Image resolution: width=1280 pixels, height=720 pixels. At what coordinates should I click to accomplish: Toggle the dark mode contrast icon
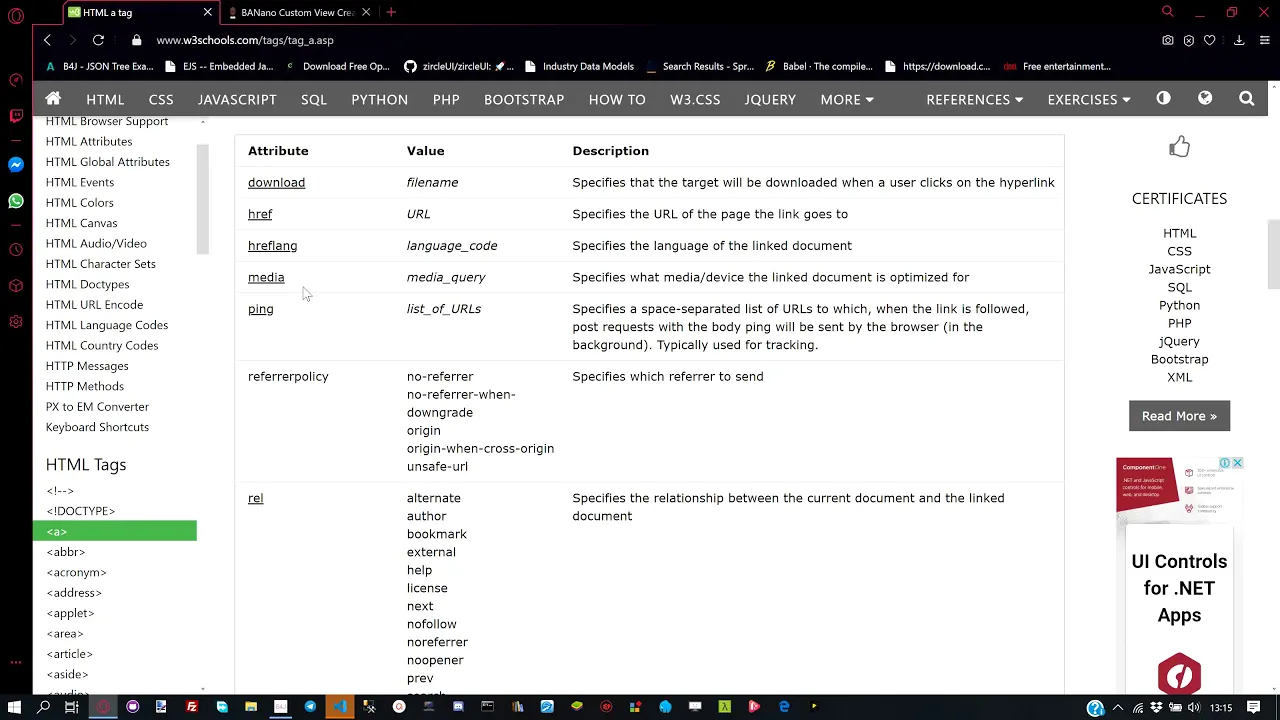point(1163,98)
